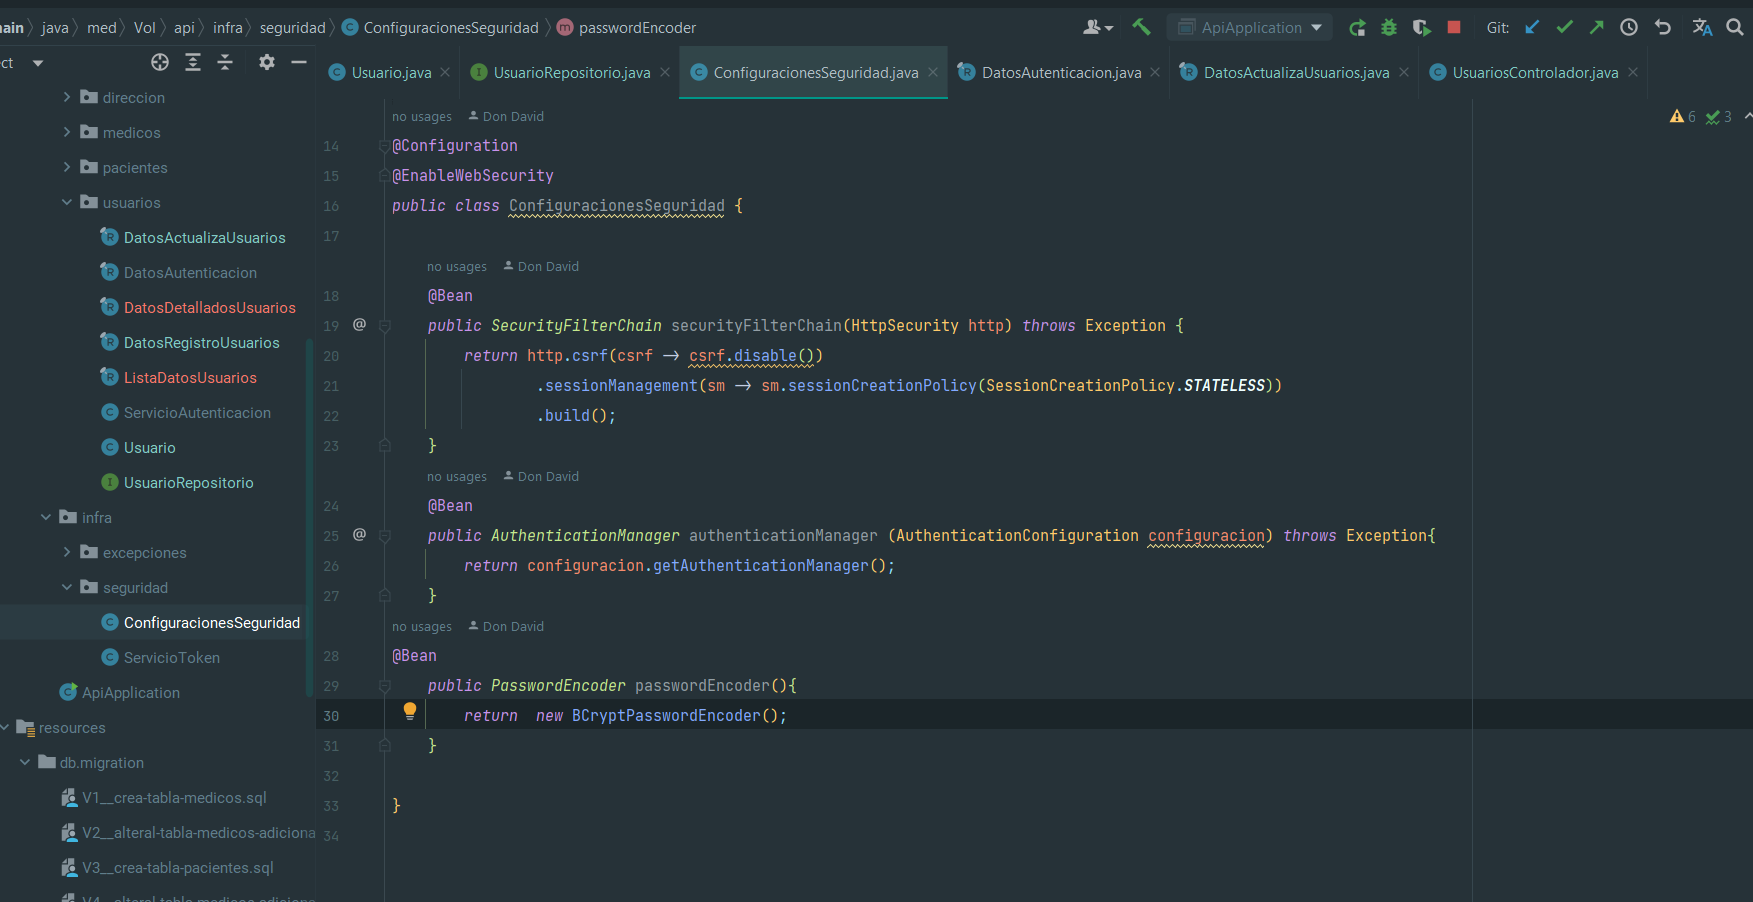The width and height of the screenshot is (1753, 902).
Task: Click the Translate icon in toolbar
Action: click(1702, 27)
